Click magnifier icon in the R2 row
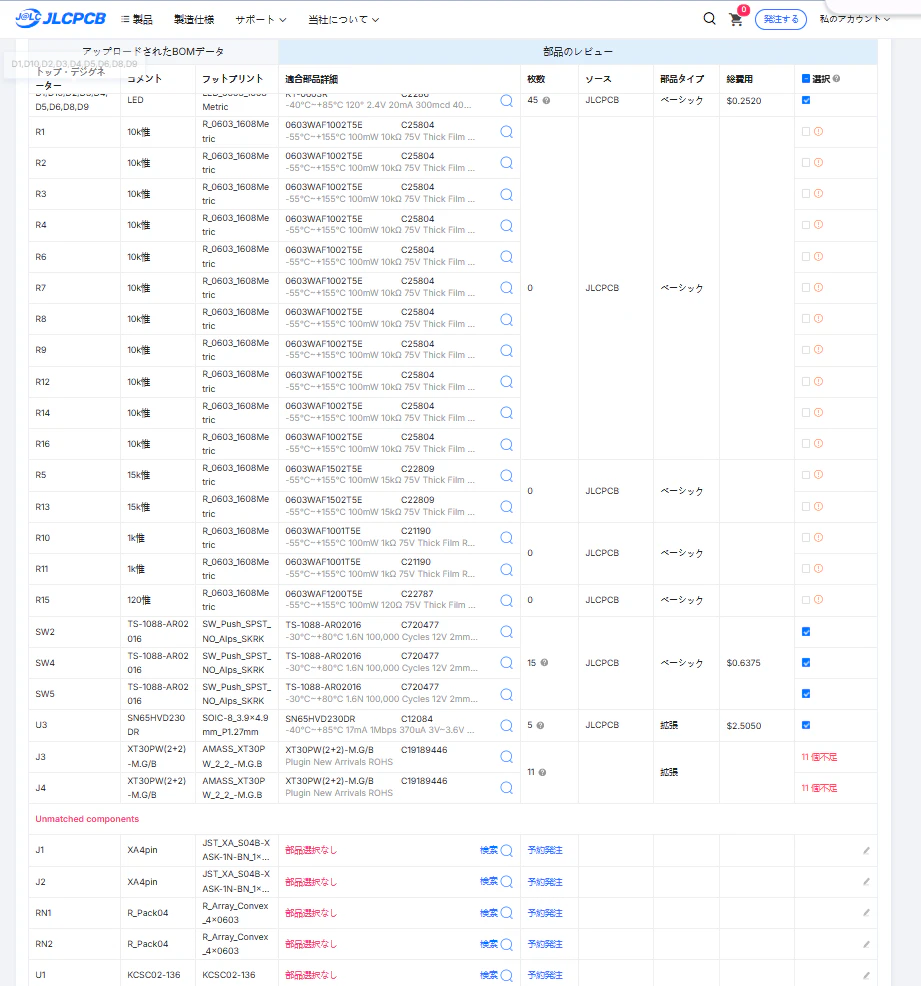Image resolution: width=921 pixels, height=986 pixels. (507, 162)
